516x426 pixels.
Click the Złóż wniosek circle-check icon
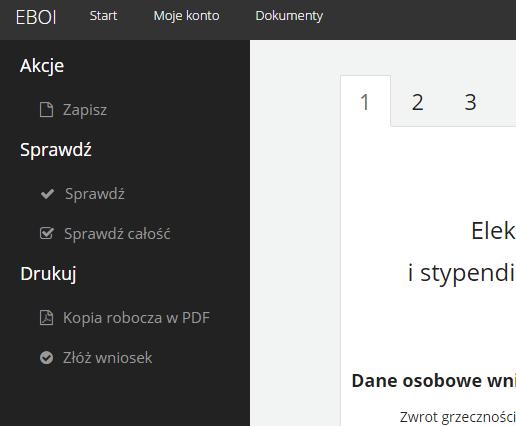tap(46, 358)
